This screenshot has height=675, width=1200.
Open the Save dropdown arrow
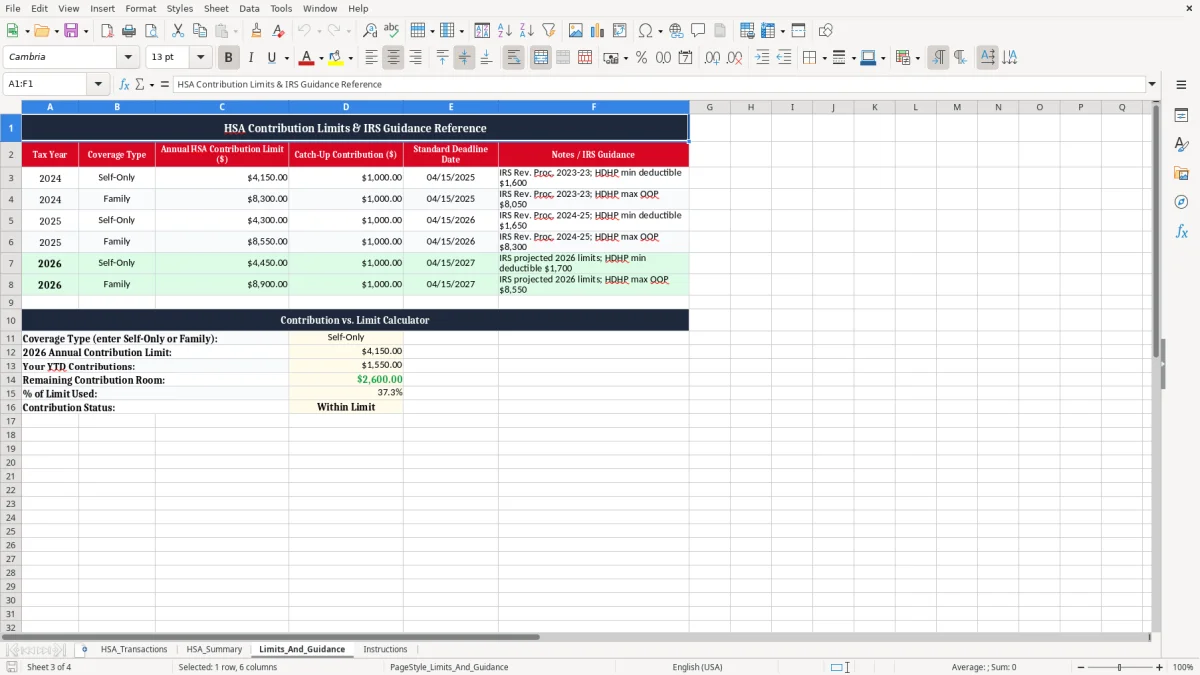[x=86, y=31]
